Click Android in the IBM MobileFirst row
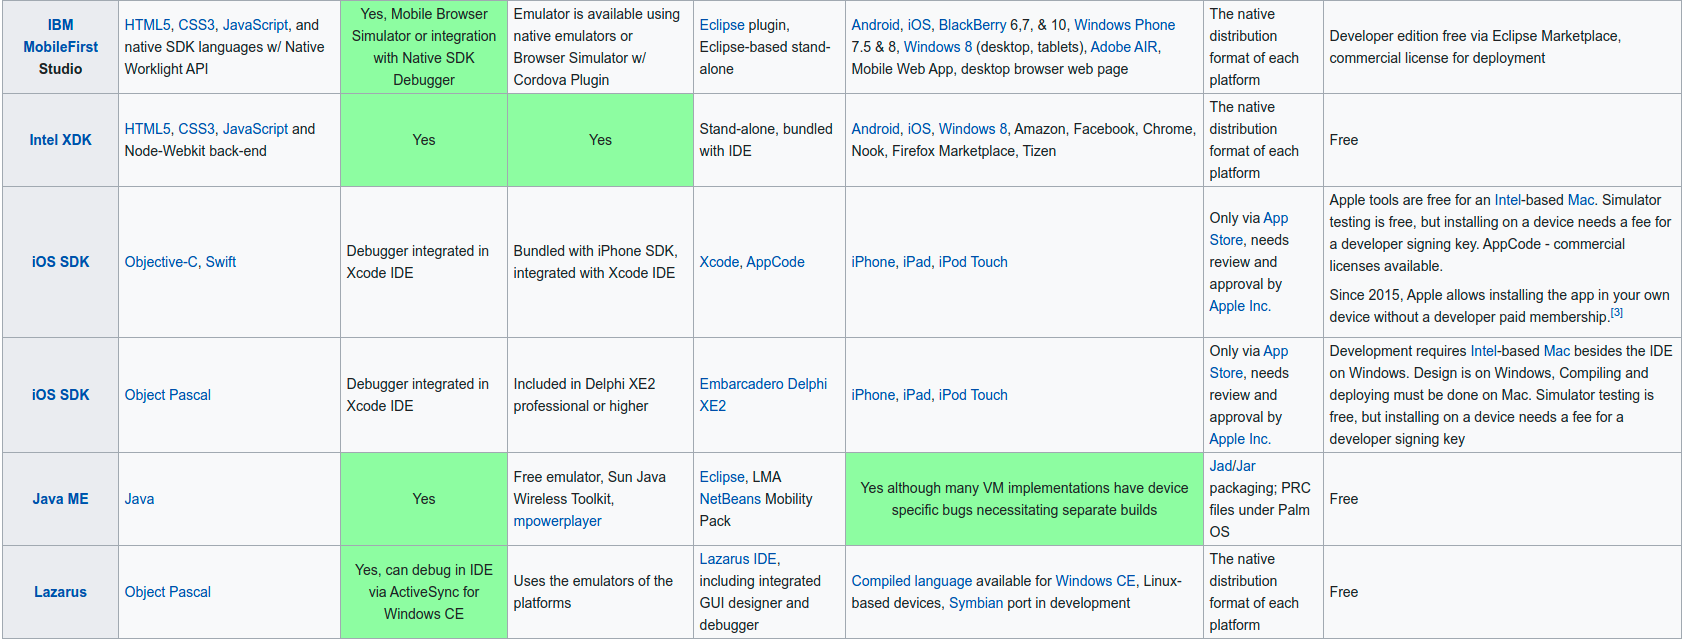1682x639 pixels. tap(875, 25)
